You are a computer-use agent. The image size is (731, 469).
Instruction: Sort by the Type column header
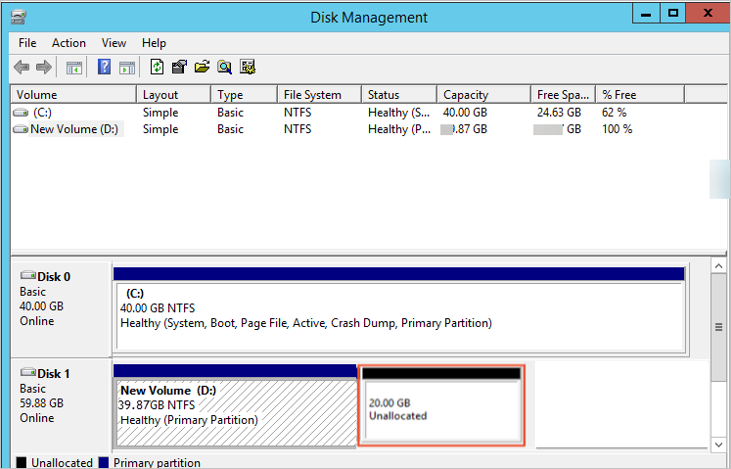tap(244, 95)
